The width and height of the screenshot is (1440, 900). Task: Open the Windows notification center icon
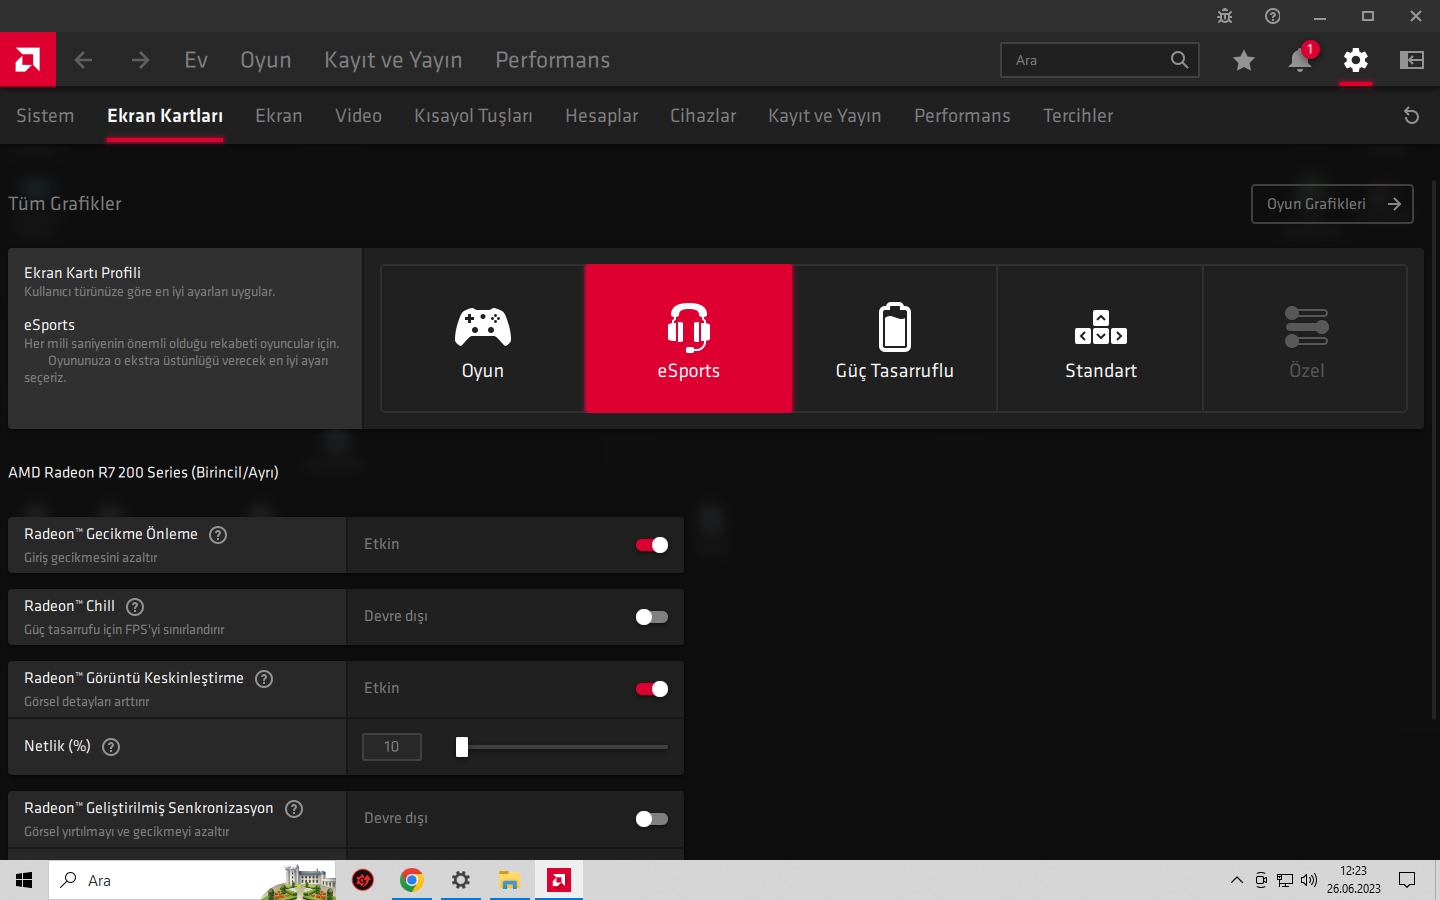click(1407, 880)
